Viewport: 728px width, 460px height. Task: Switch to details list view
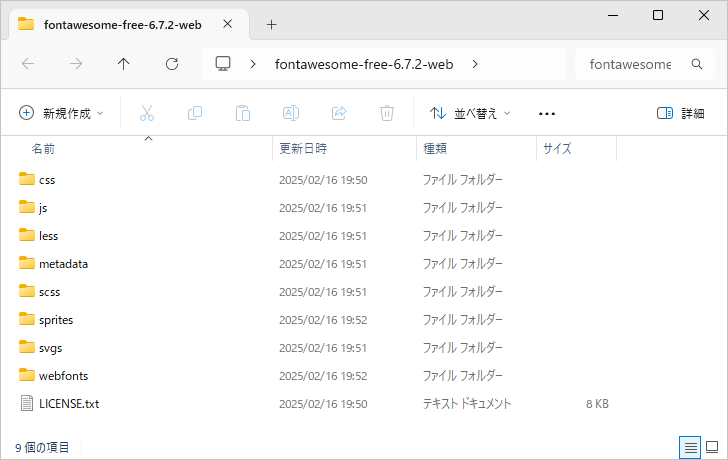[690, 447]
